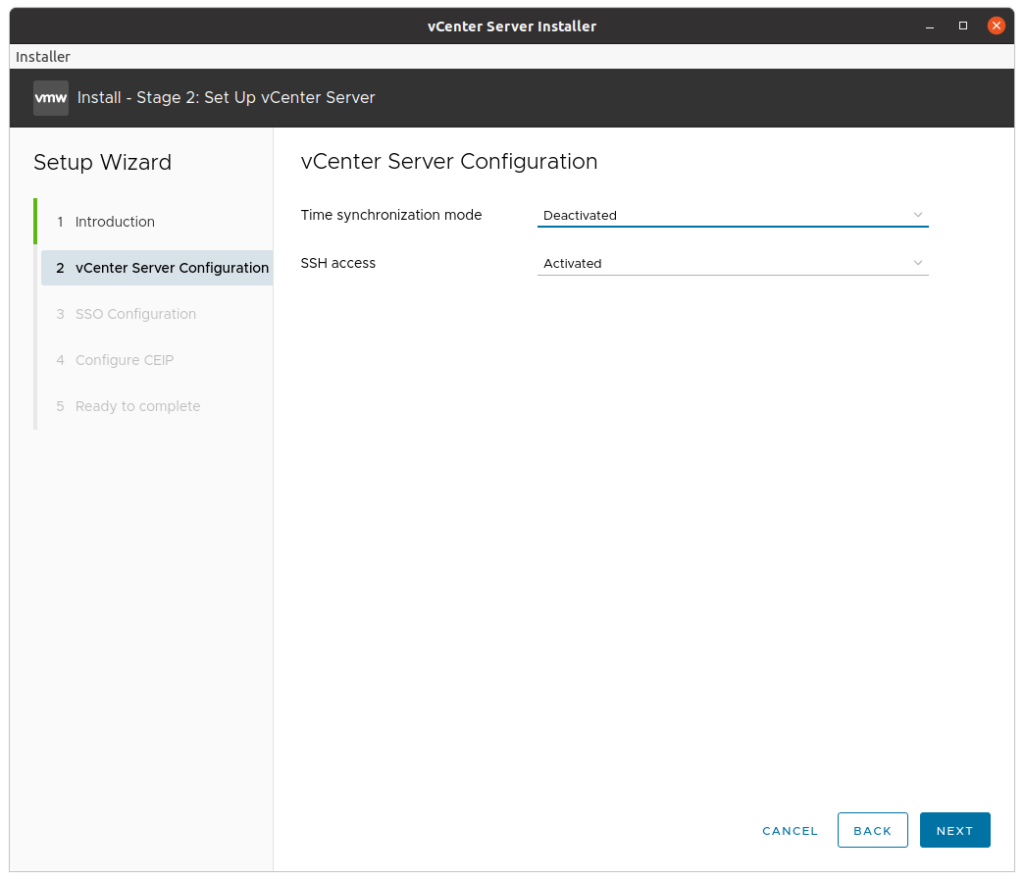Select SSO Configuration step

click(x=135, y=314)
